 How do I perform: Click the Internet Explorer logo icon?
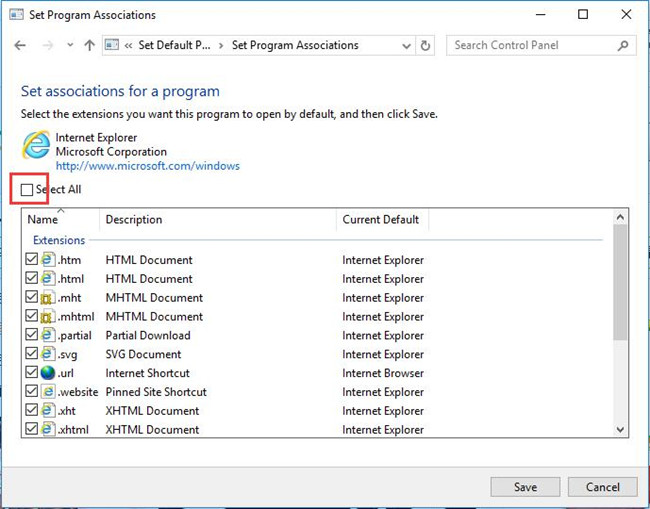click(x=36, y=145)
